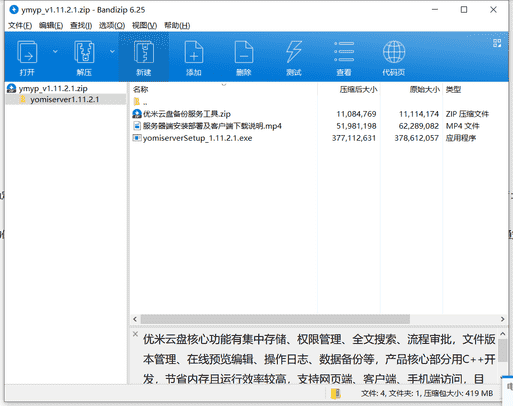Click the type cell ZIP 压缩文件

[467, 114]
